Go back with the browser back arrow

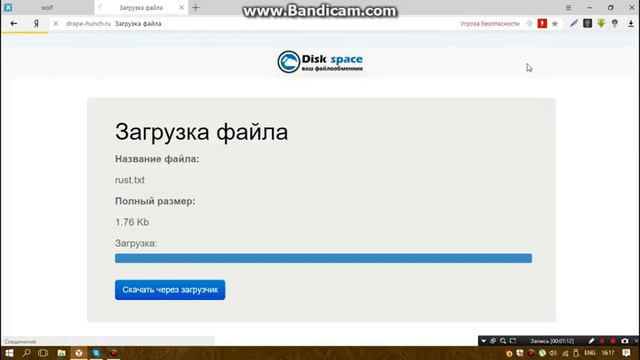tap(13, 23)
